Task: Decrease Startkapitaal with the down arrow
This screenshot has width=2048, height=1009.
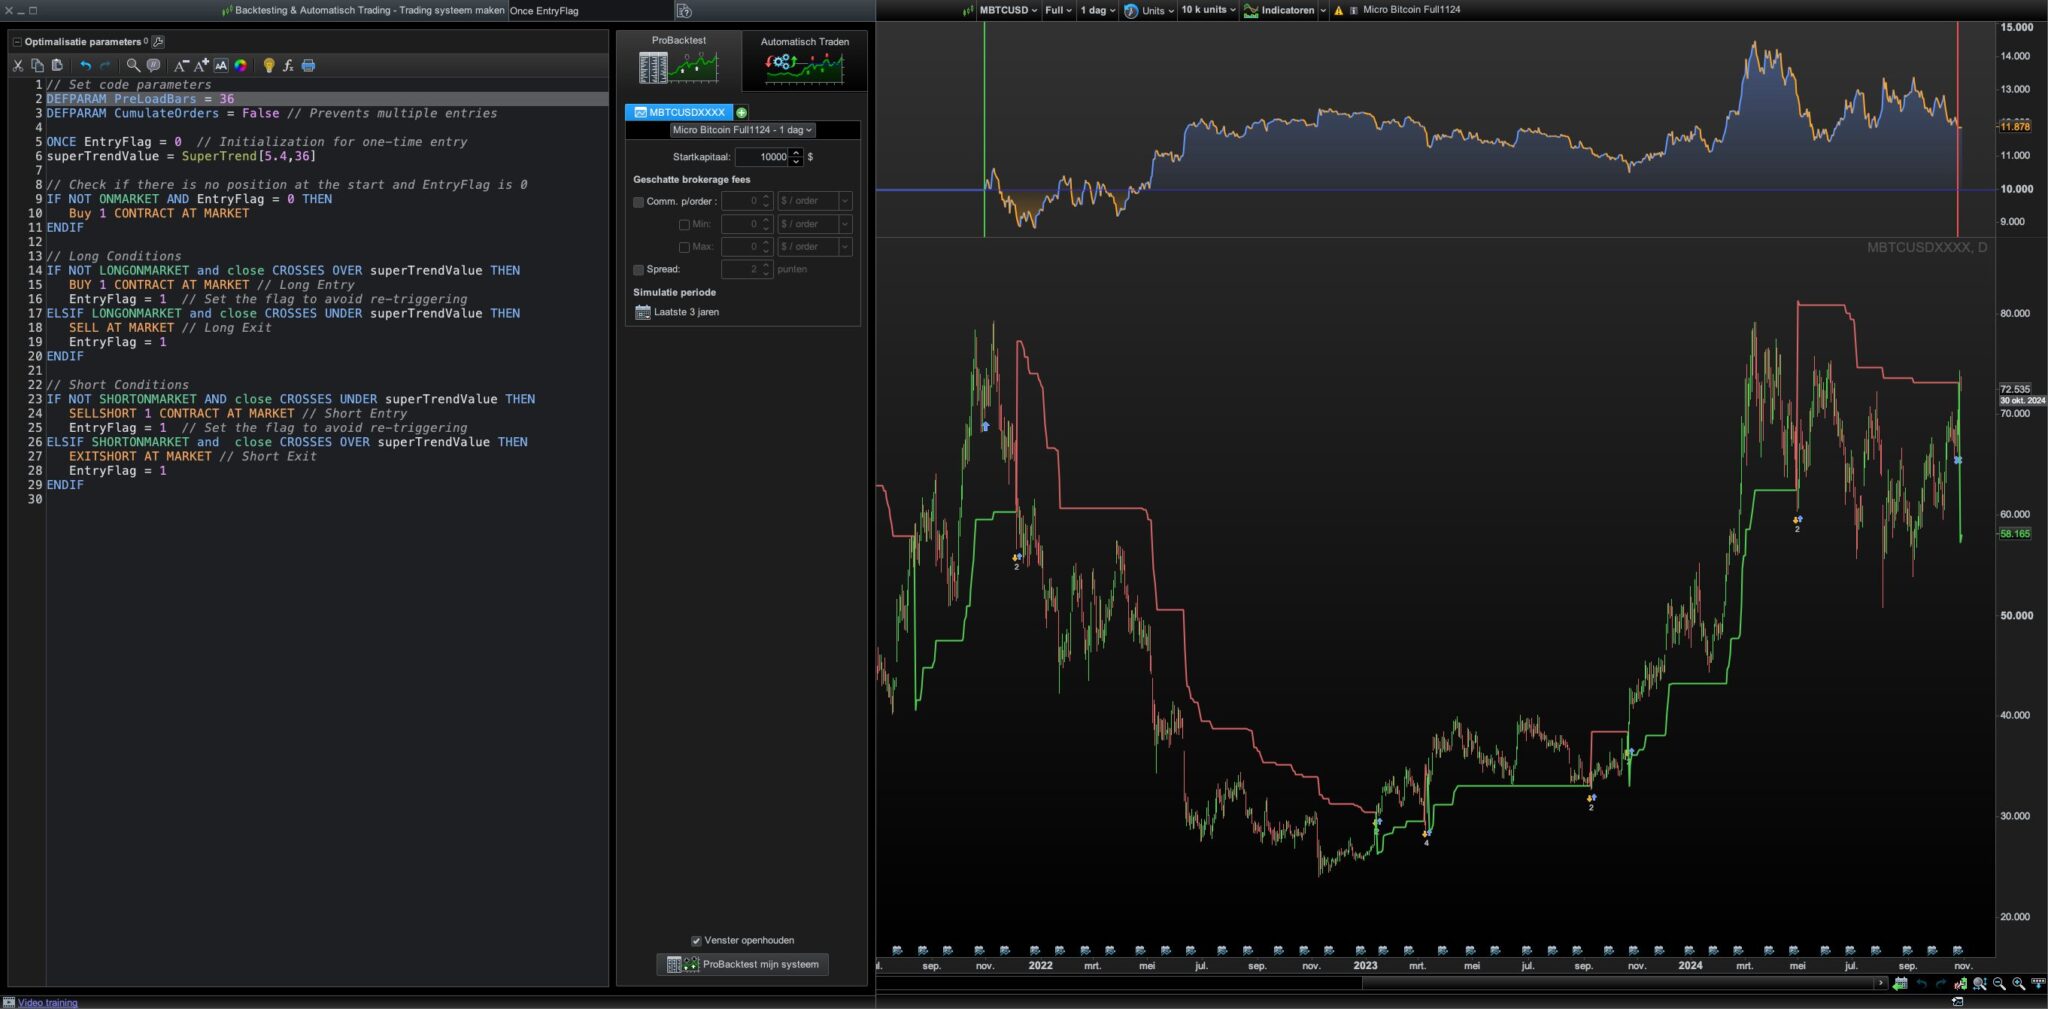Action: point(796,161)
